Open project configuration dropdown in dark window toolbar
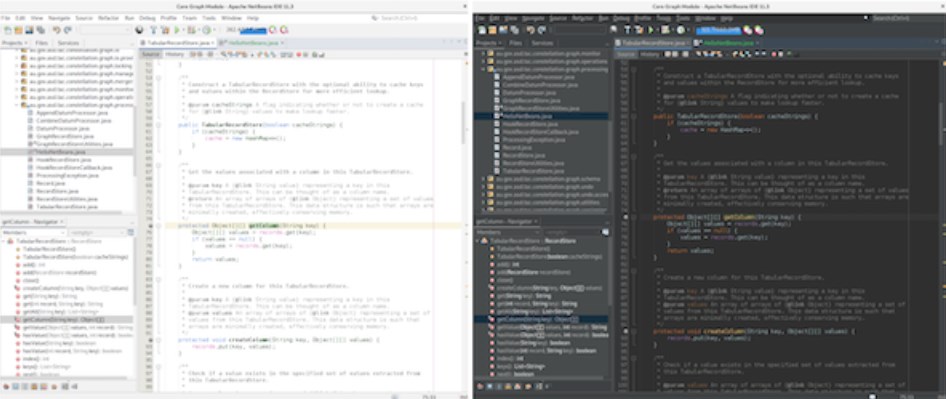This screenshot has height=399, width=946. coord(580,30)
